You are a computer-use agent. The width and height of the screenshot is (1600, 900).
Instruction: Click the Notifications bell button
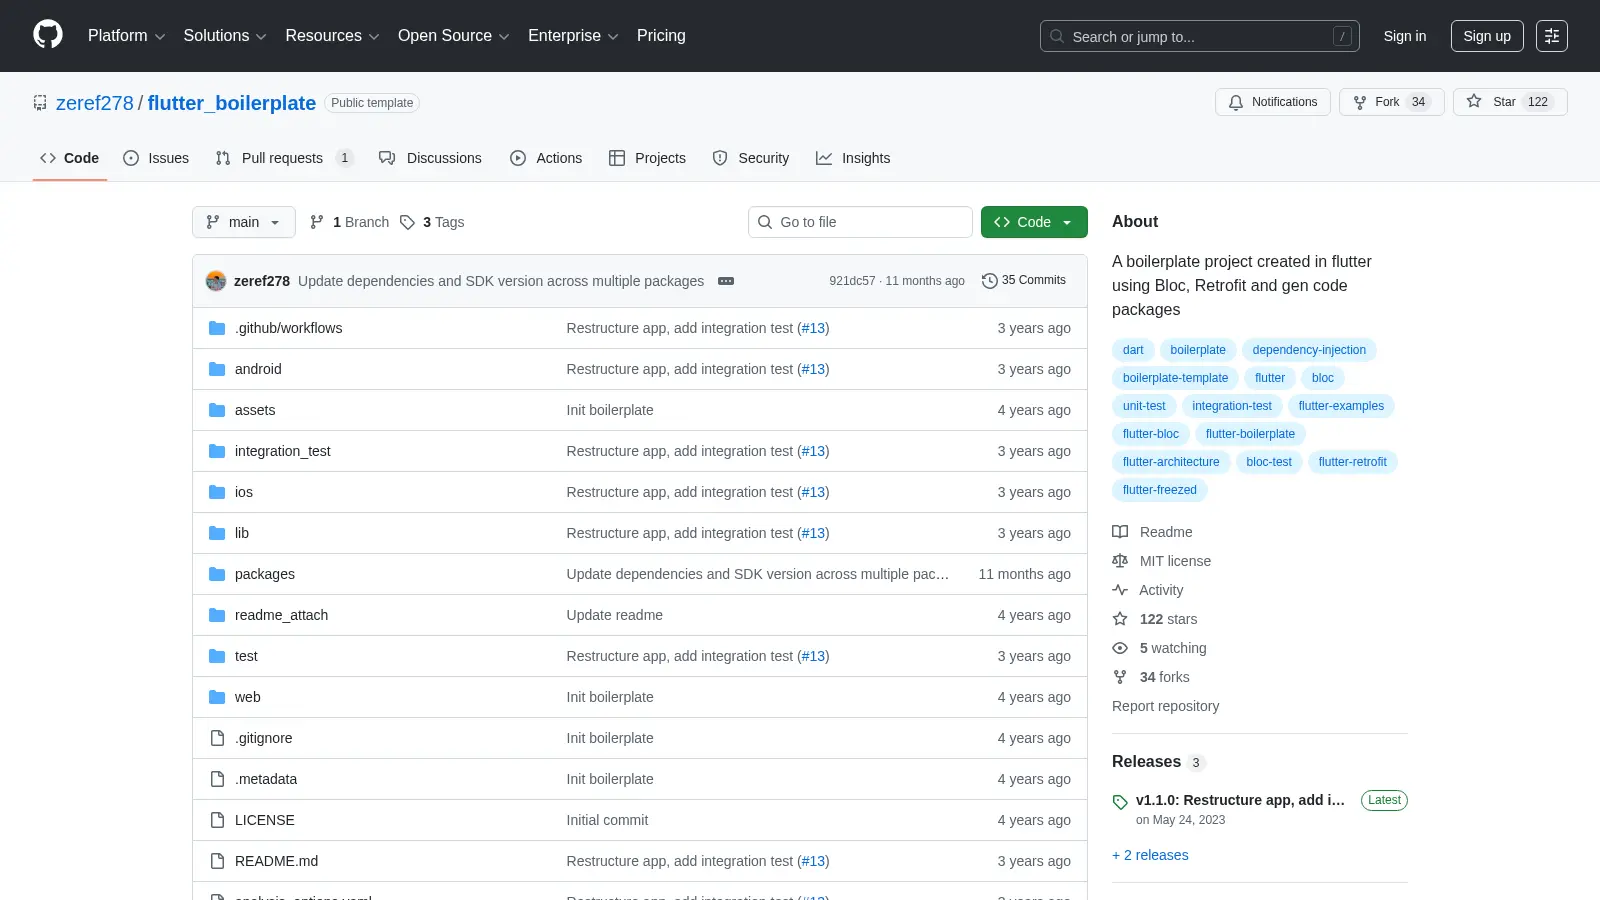pos(1273,102)
